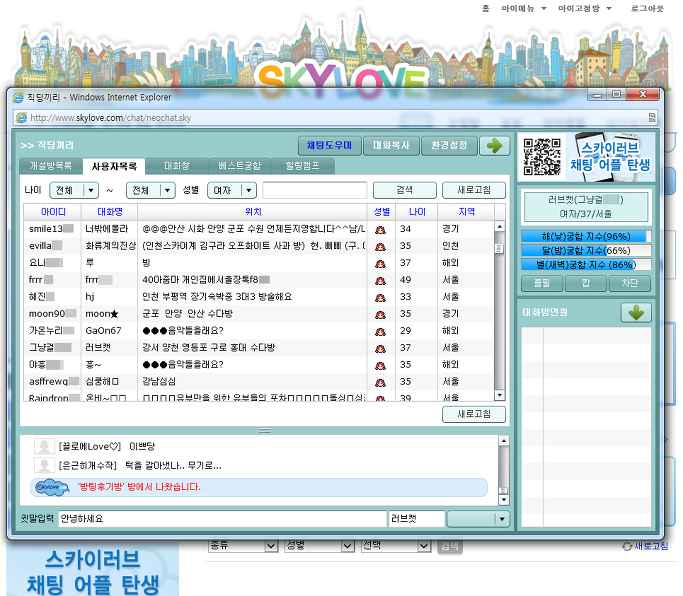Click the gender icon in evilla row

pos(381,246)
